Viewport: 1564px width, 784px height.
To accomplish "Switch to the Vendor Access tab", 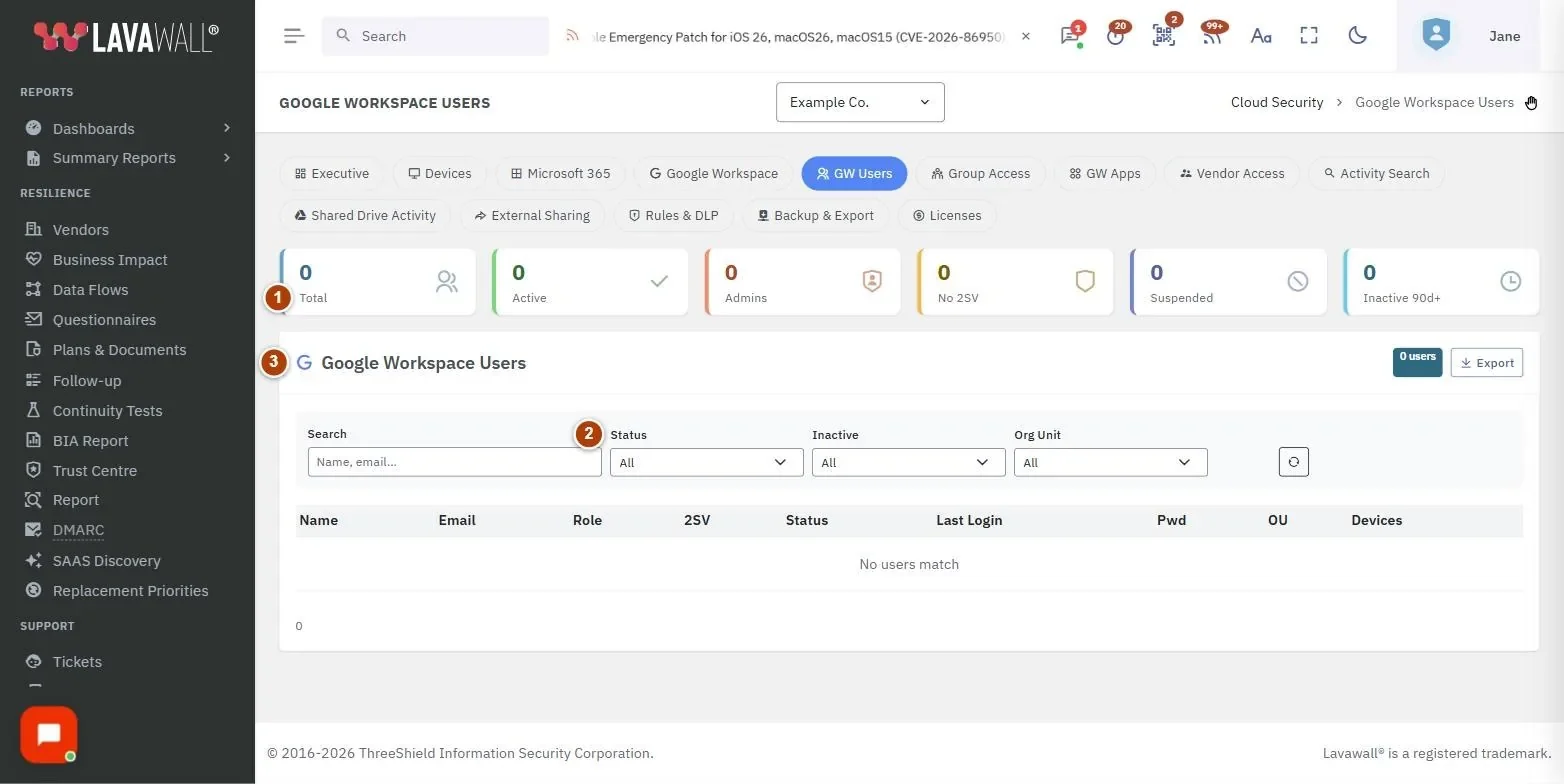I will point(1231,173).
